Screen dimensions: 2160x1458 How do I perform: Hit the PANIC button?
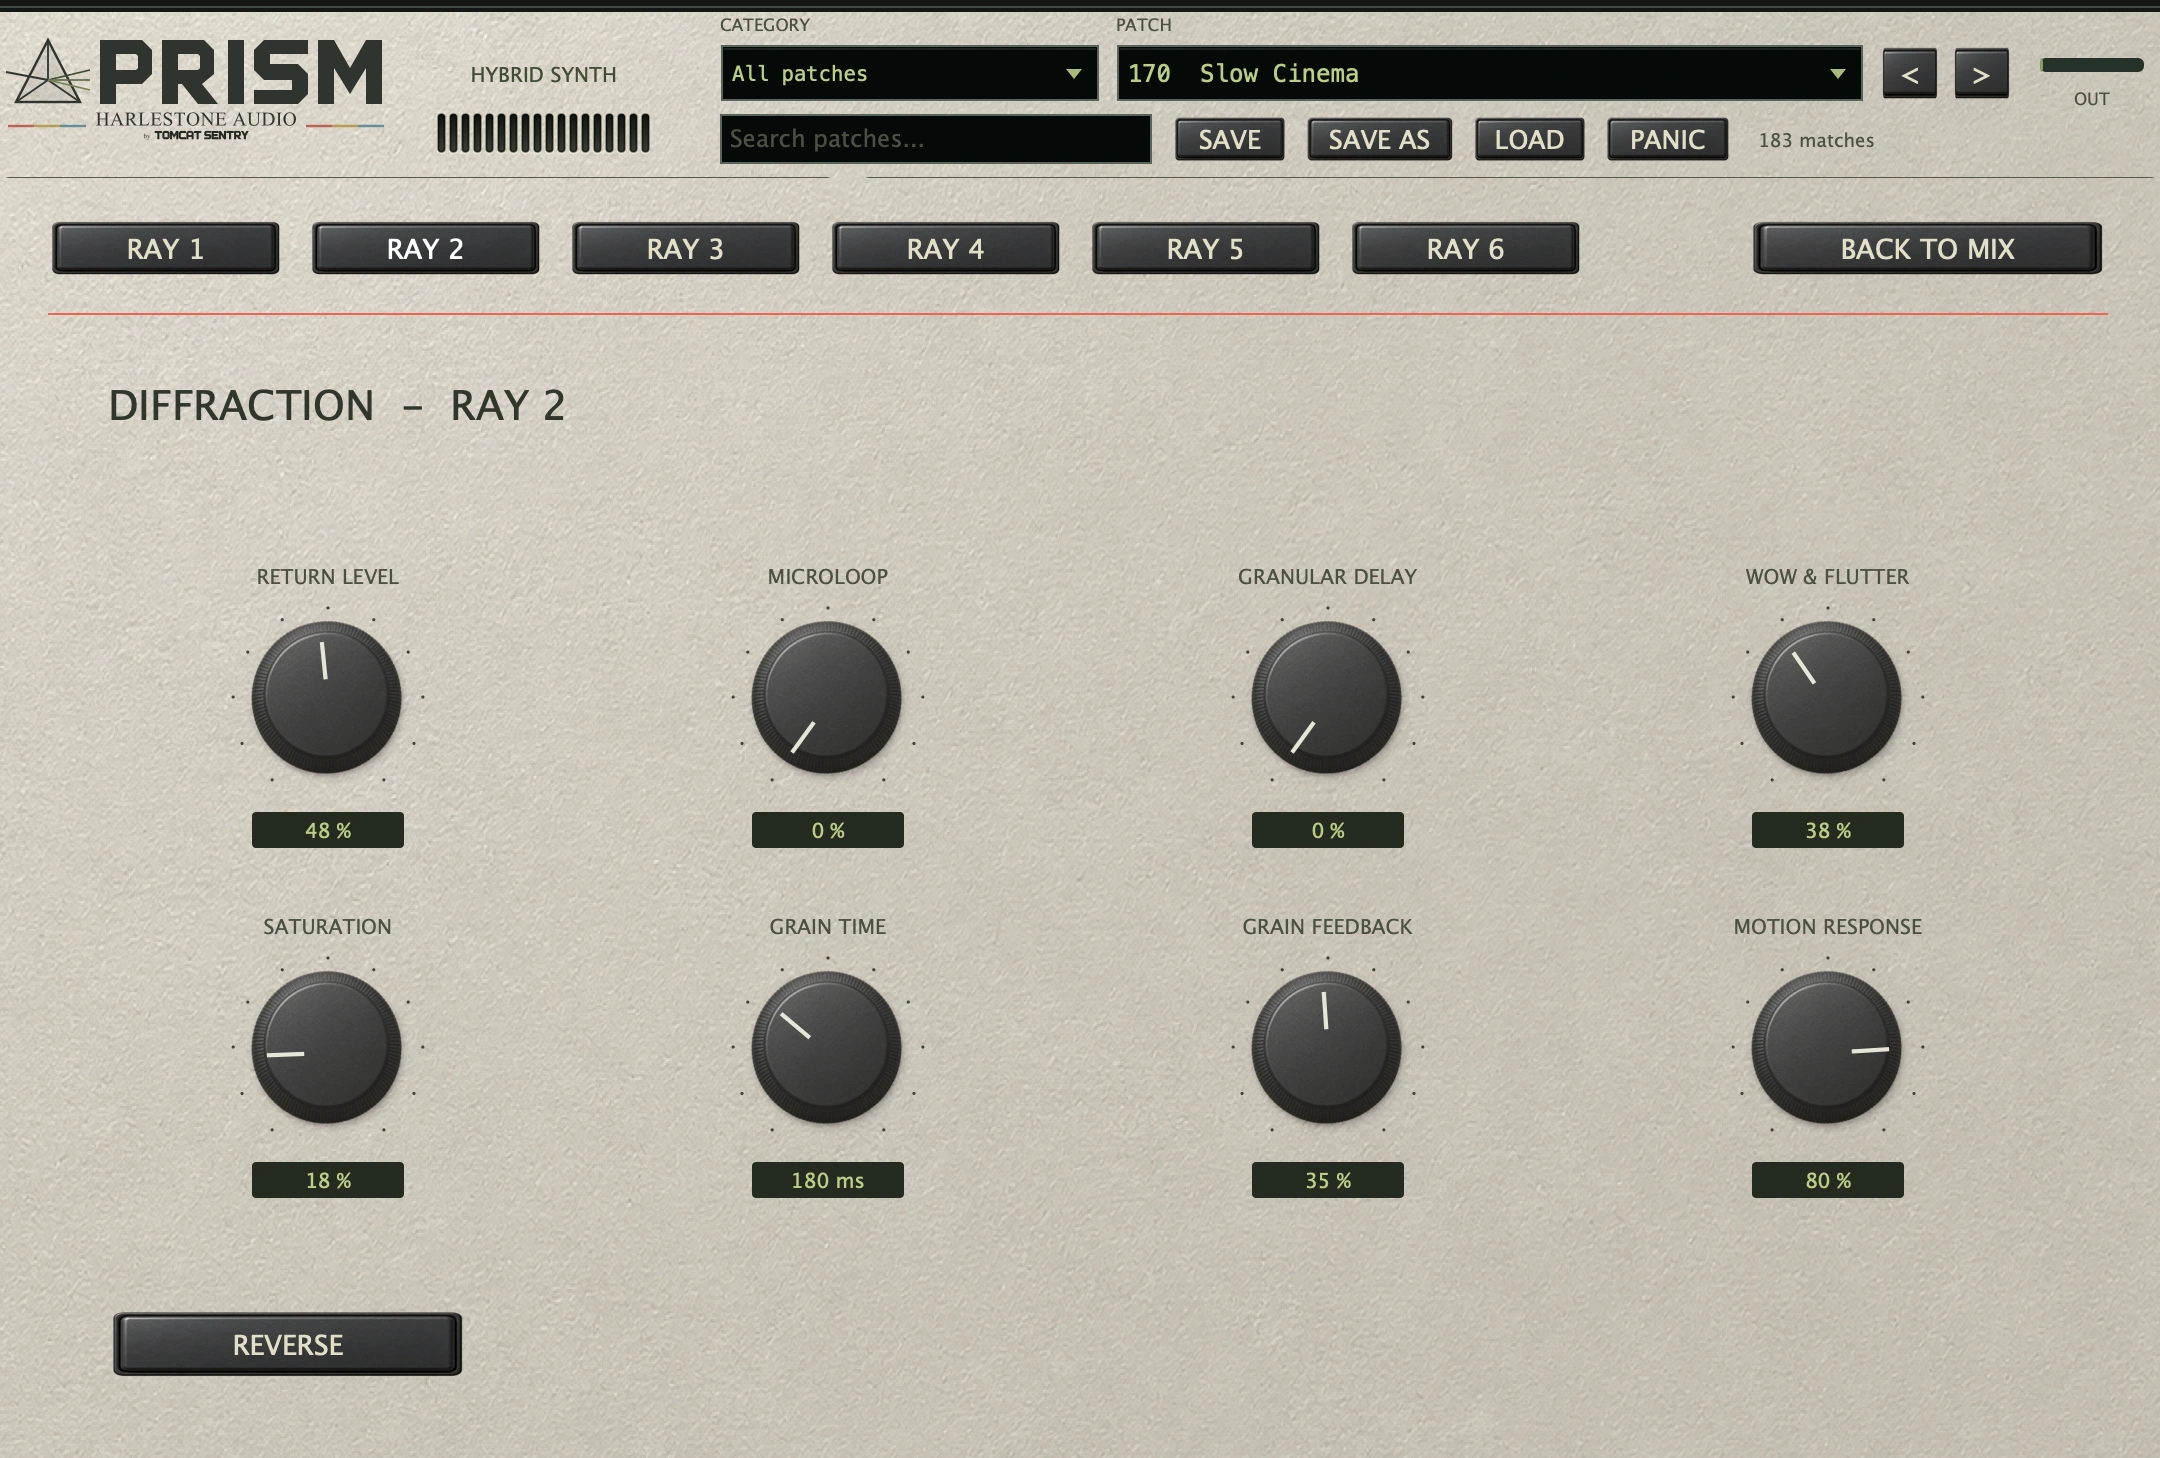(x=1667, y=139)
